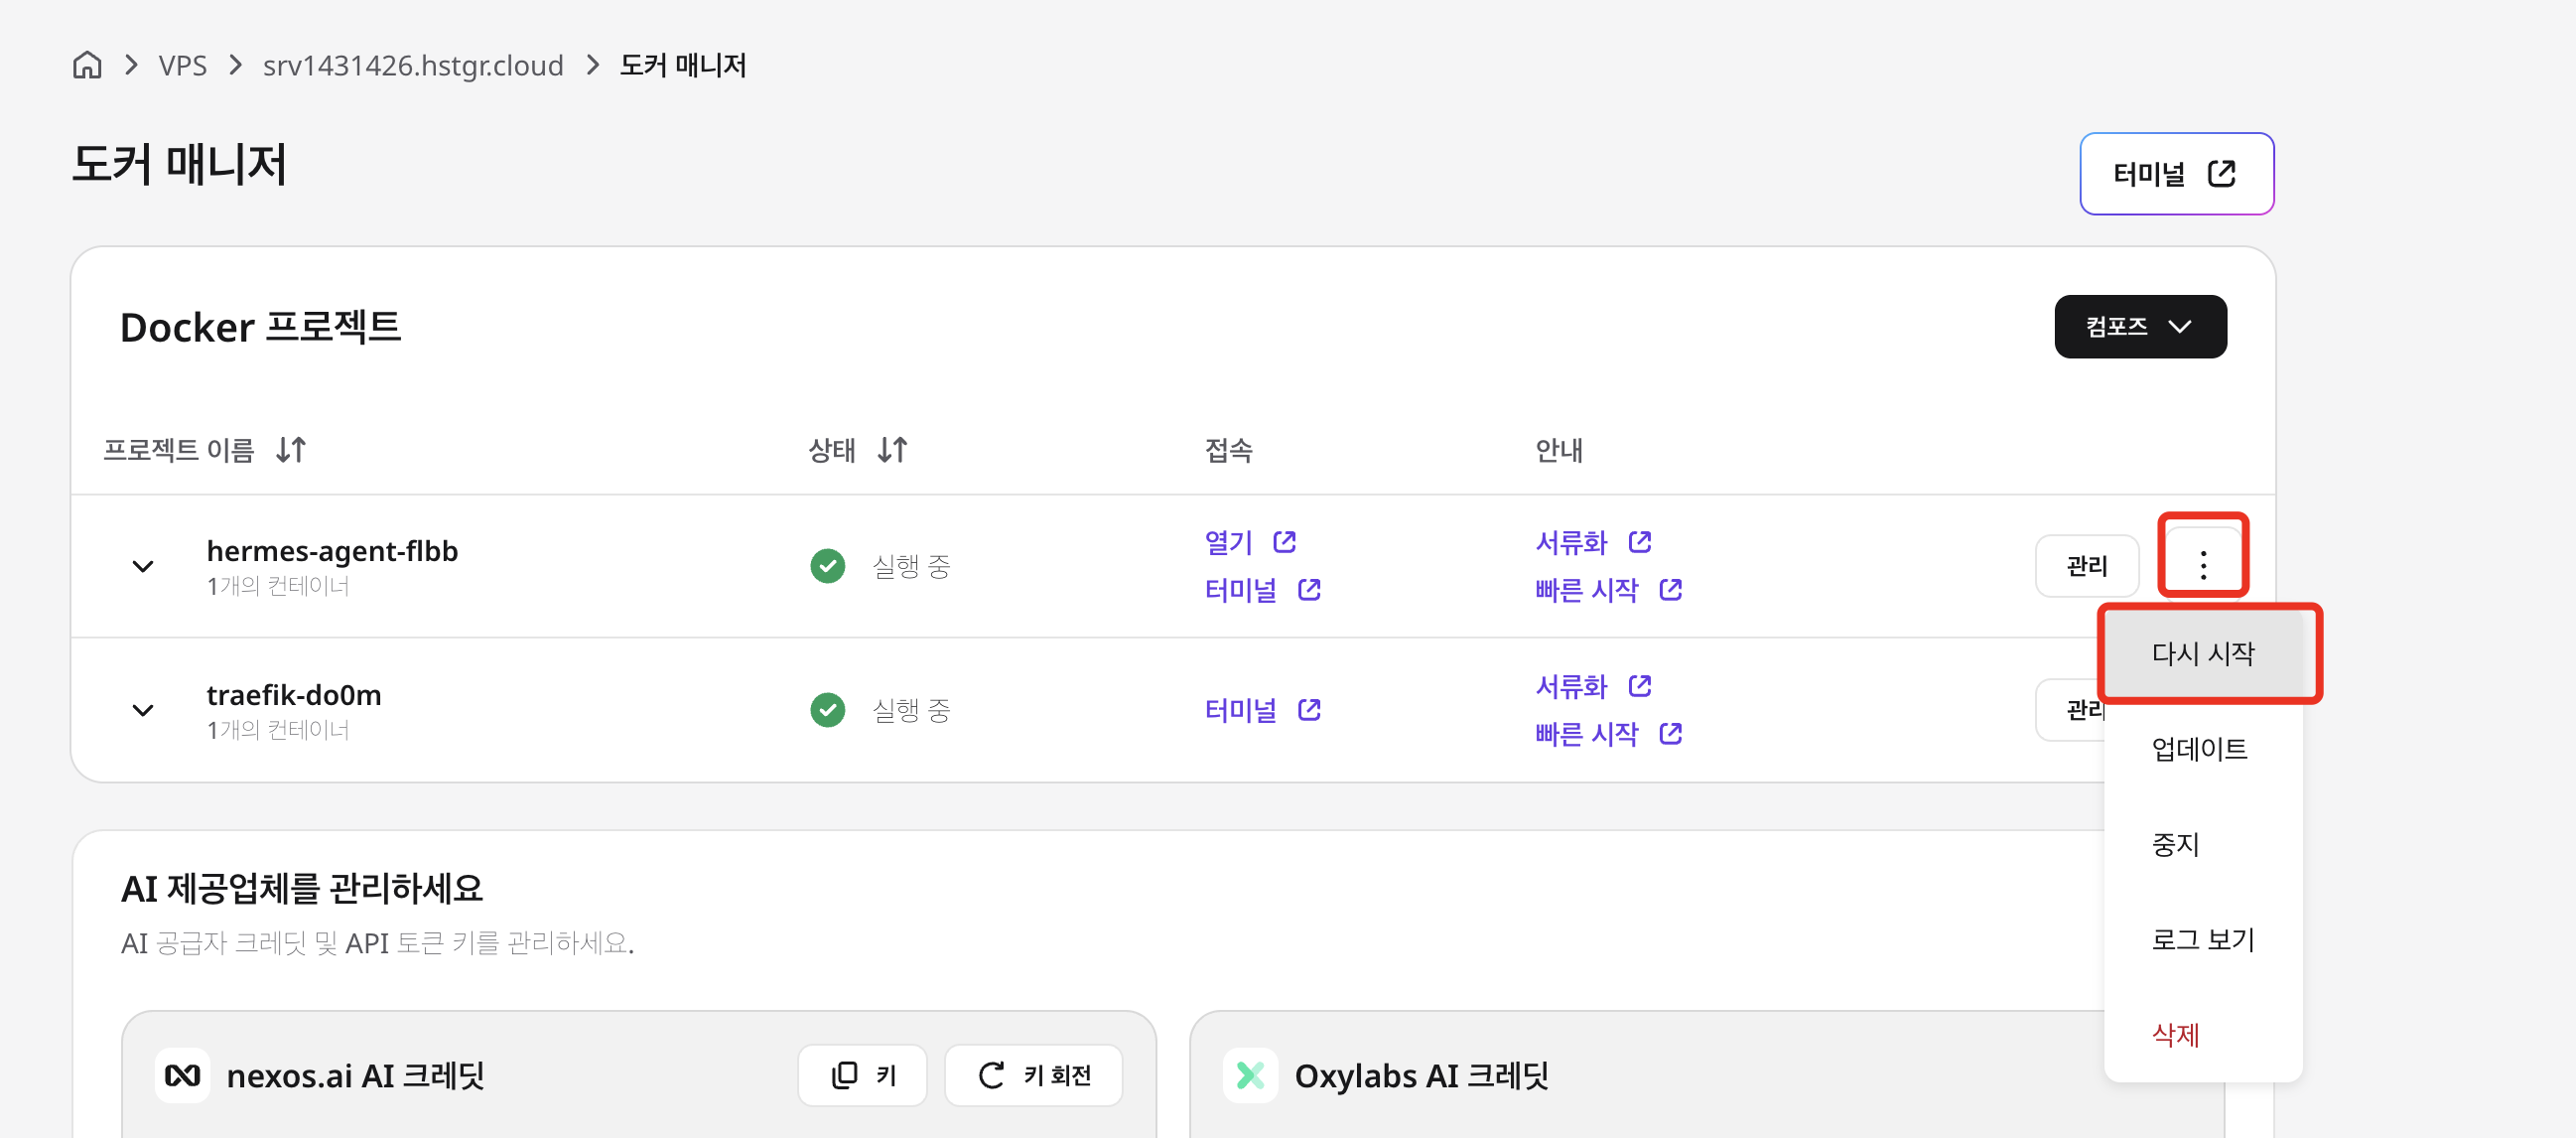Open the 열기 link for hermes-agent-flbb

[1250, 542]
